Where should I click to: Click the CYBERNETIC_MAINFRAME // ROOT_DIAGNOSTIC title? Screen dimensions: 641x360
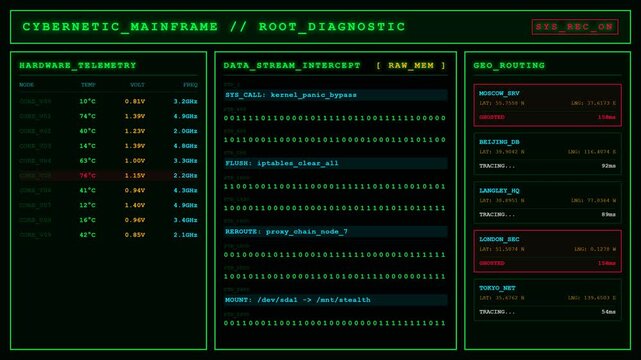[x=214, y=27]
